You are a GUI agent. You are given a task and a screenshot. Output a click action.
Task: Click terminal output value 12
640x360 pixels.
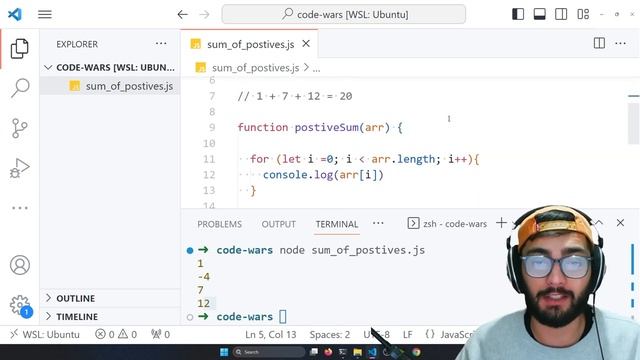pyautogui.click(x=204, y=303)
